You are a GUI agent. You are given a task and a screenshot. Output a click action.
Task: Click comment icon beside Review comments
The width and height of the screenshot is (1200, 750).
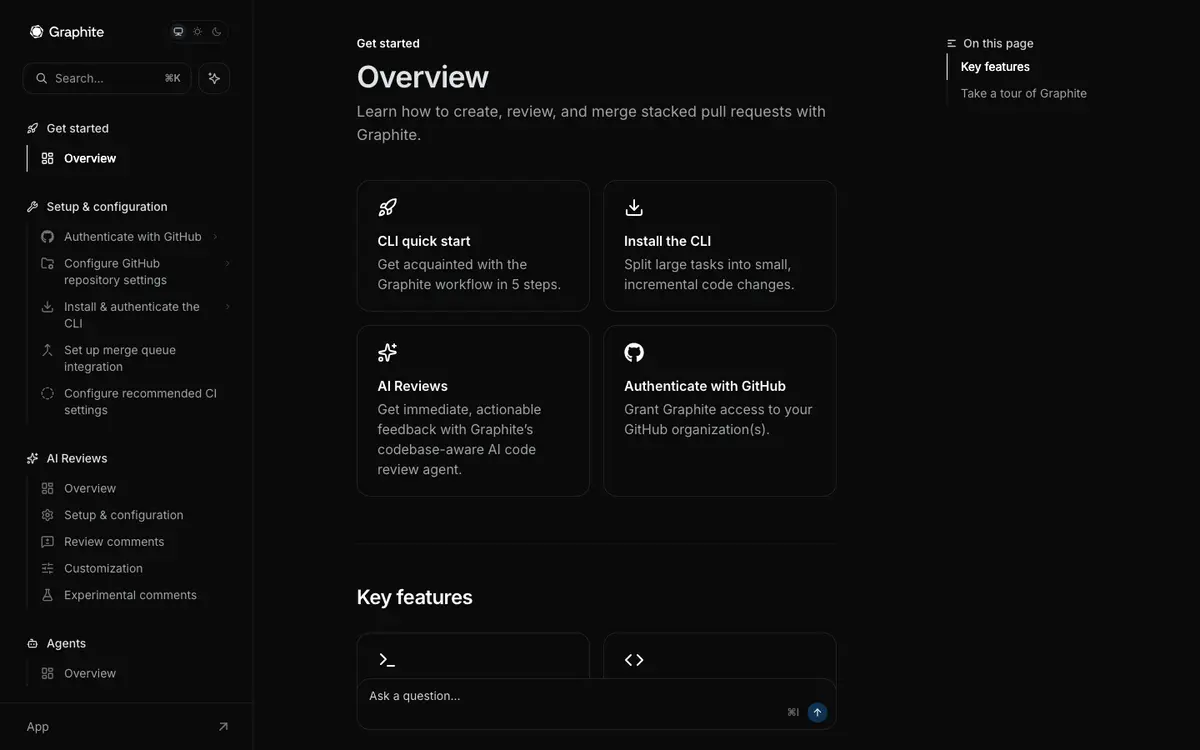[x=47, y=542]
